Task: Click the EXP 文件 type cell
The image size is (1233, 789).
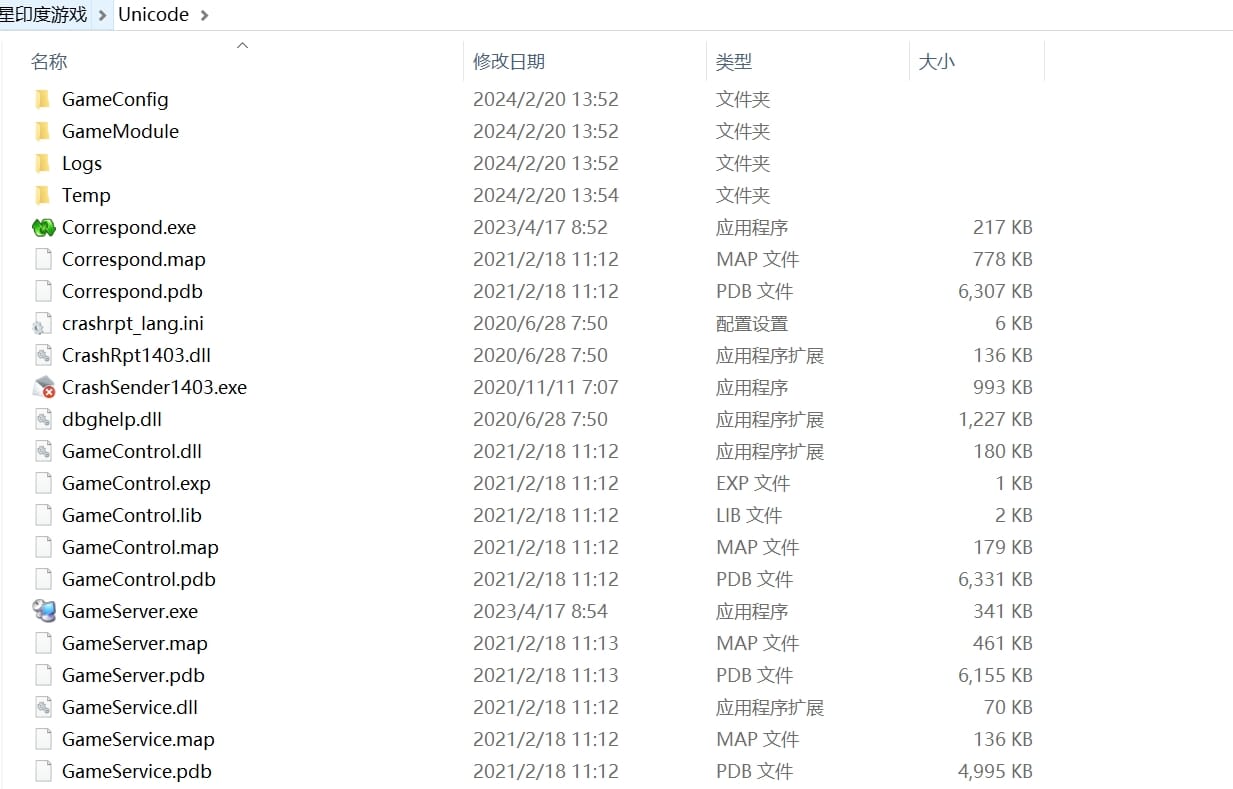Action: click(753, 483)
